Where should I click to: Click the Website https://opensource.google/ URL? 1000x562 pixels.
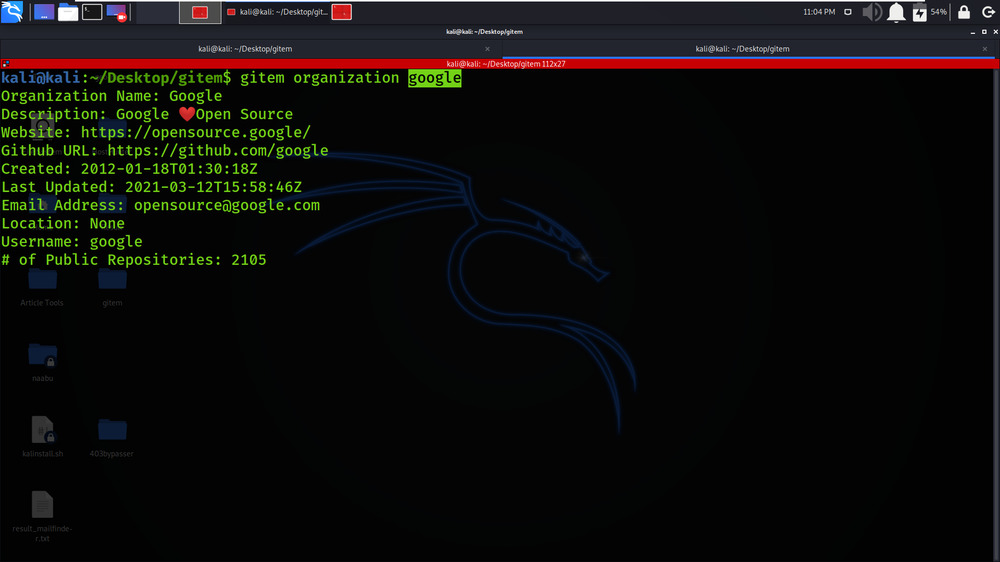click(195, 132)
